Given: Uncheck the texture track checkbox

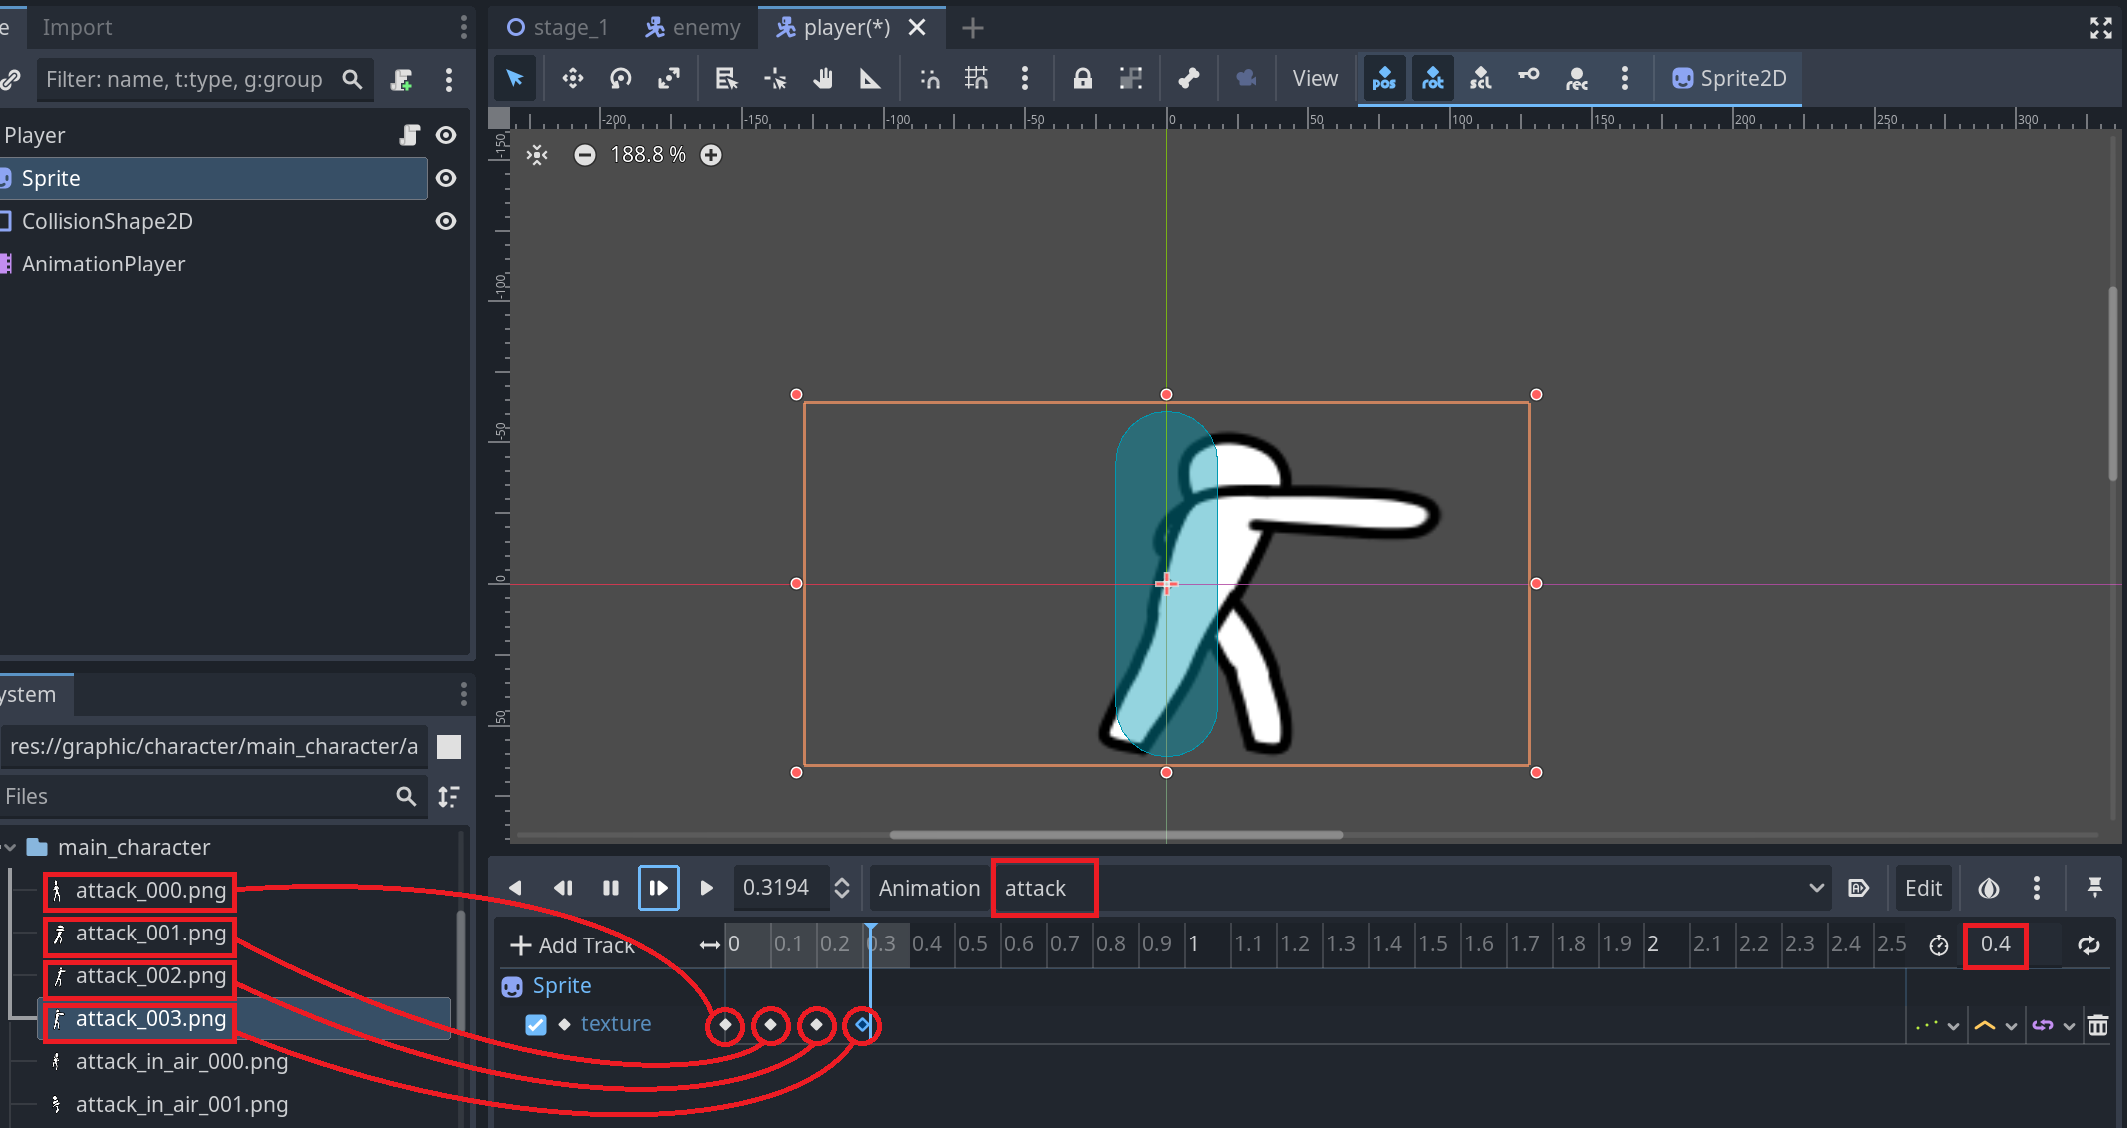Looking at the screenshot, I should [x=536, y=1024].
